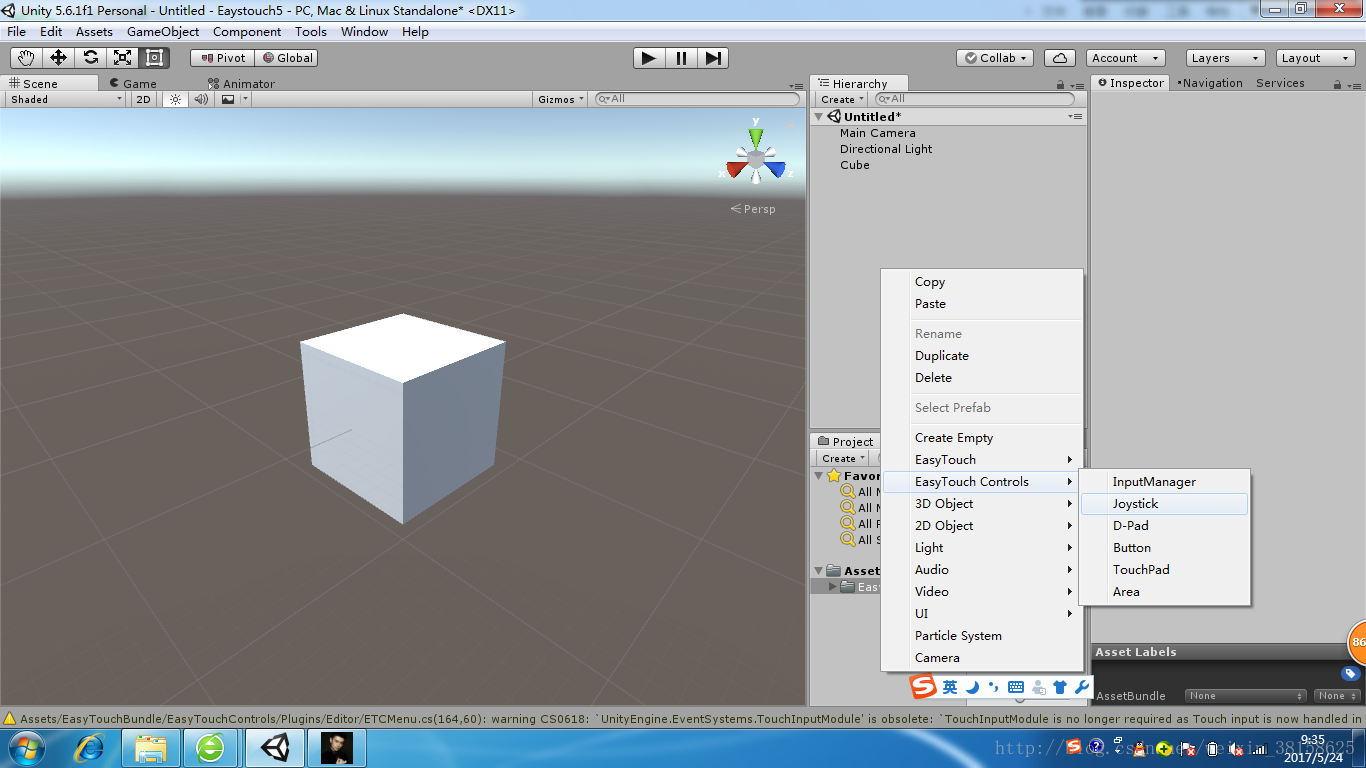This screenshot has height=768, width=1366.
Task: Open File Explorer from taskbar
Action: [x=151, y=748]
